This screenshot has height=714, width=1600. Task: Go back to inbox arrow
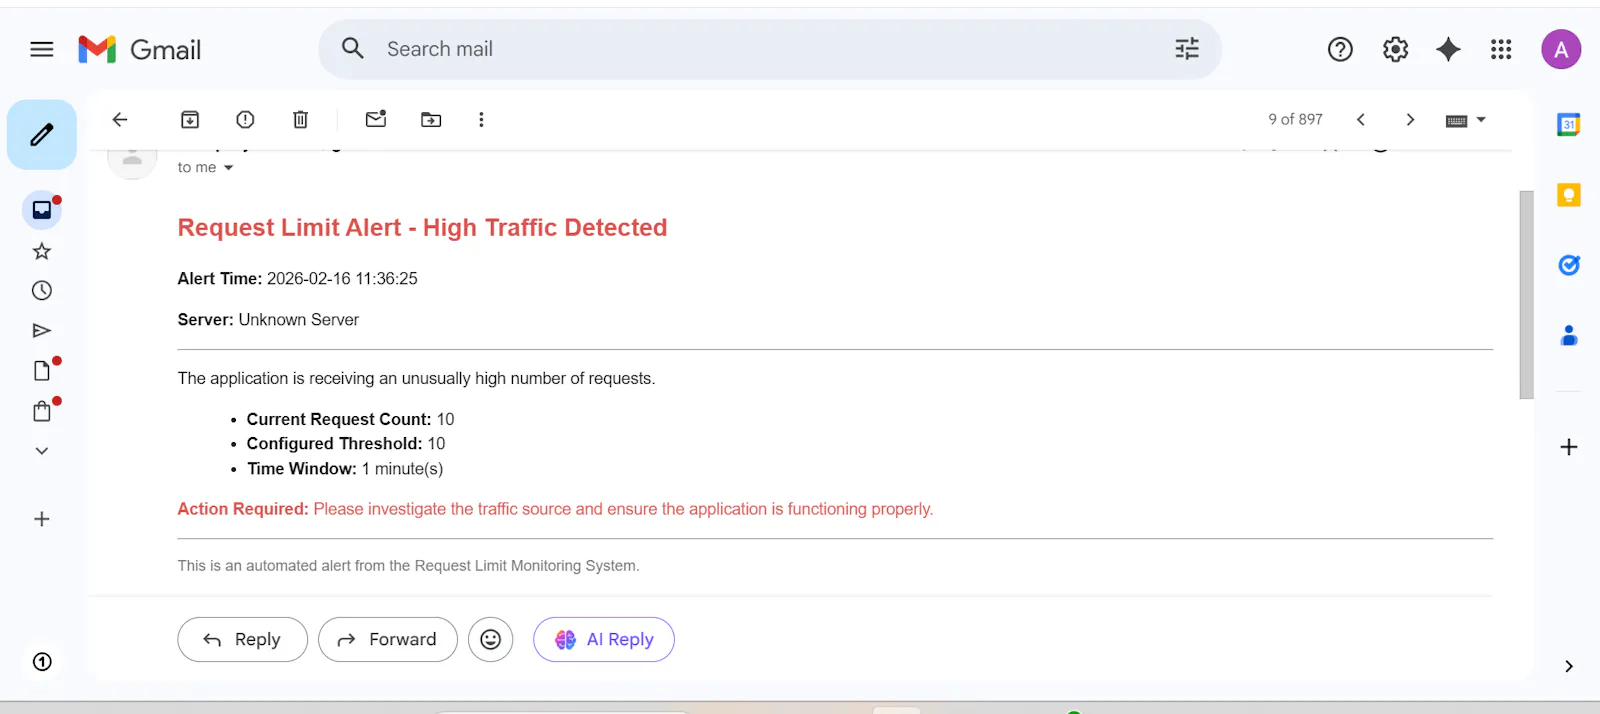tap(120, 119)
